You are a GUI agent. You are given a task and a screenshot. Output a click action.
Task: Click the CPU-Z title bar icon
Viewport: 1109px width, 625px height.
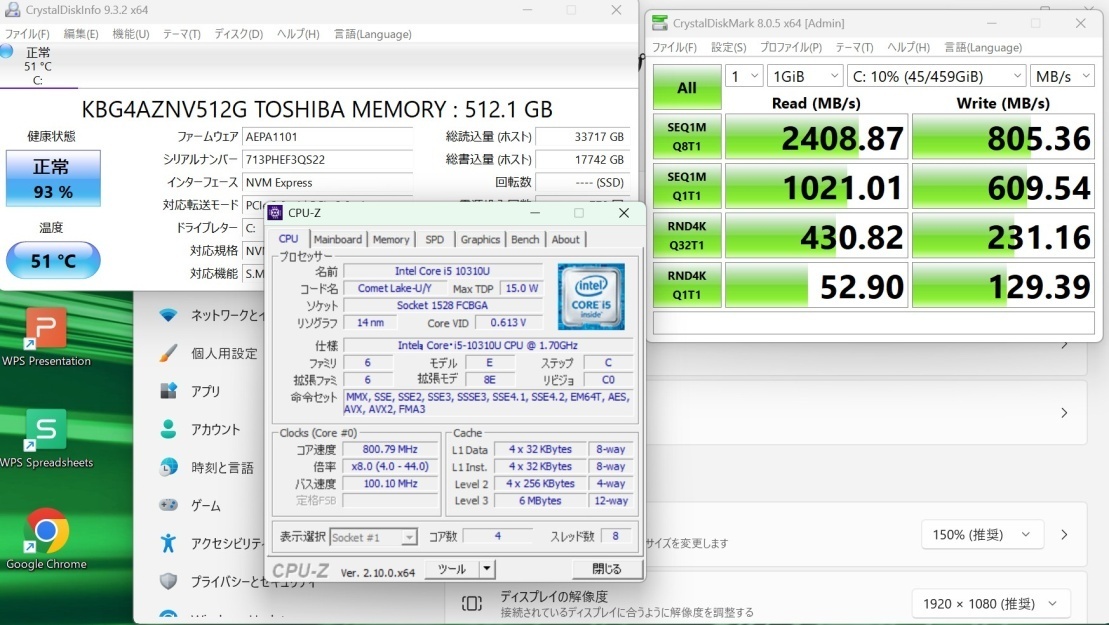click(276, 213)
